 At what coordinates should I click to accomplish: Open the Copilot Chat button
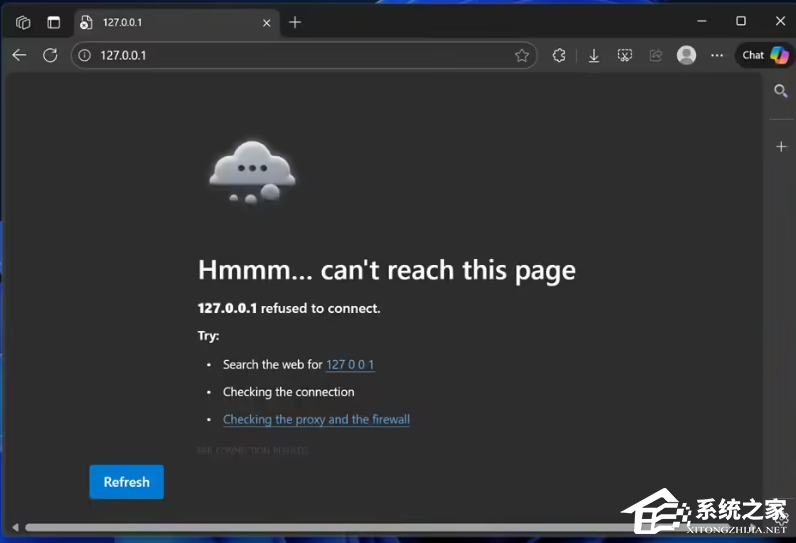[x=765, y=55]
